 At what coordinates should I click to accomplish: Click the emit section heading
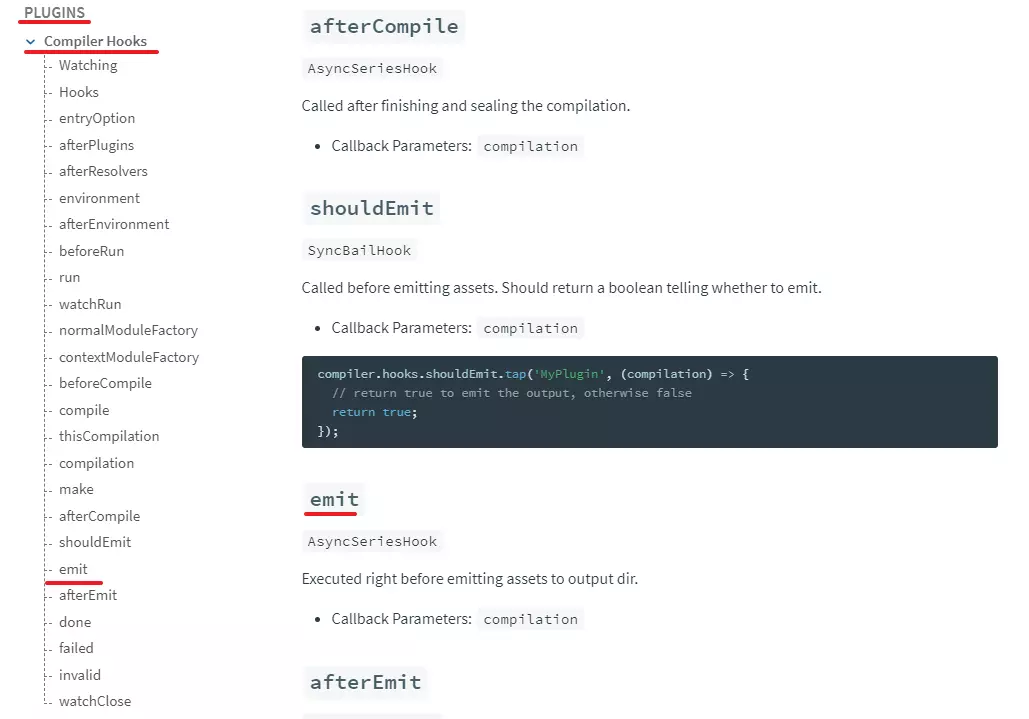pyautogui.click(x=334, y=499)
